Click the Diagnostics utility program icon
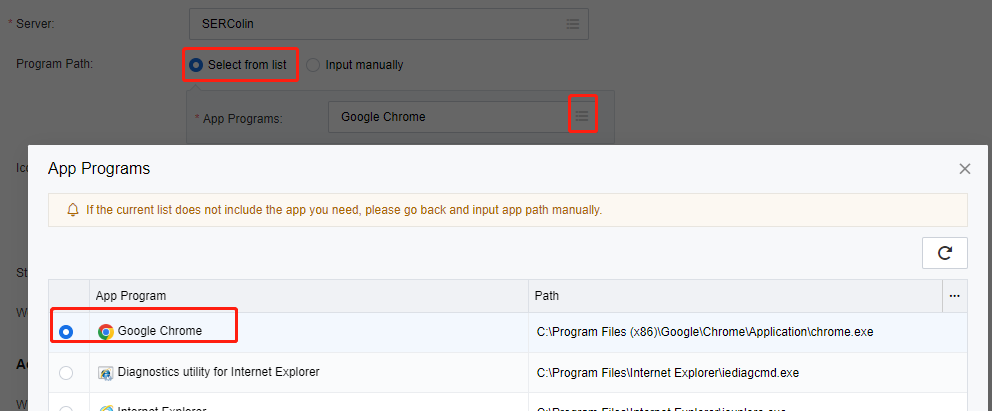992x411 pixels. [x=106, y=373]
